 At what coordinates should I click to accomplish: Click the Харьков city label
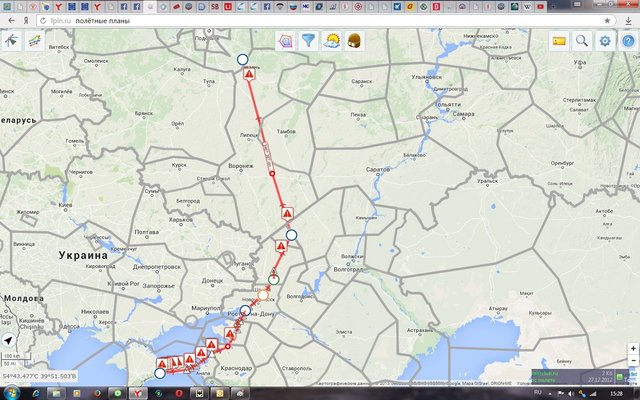point(180,220)
